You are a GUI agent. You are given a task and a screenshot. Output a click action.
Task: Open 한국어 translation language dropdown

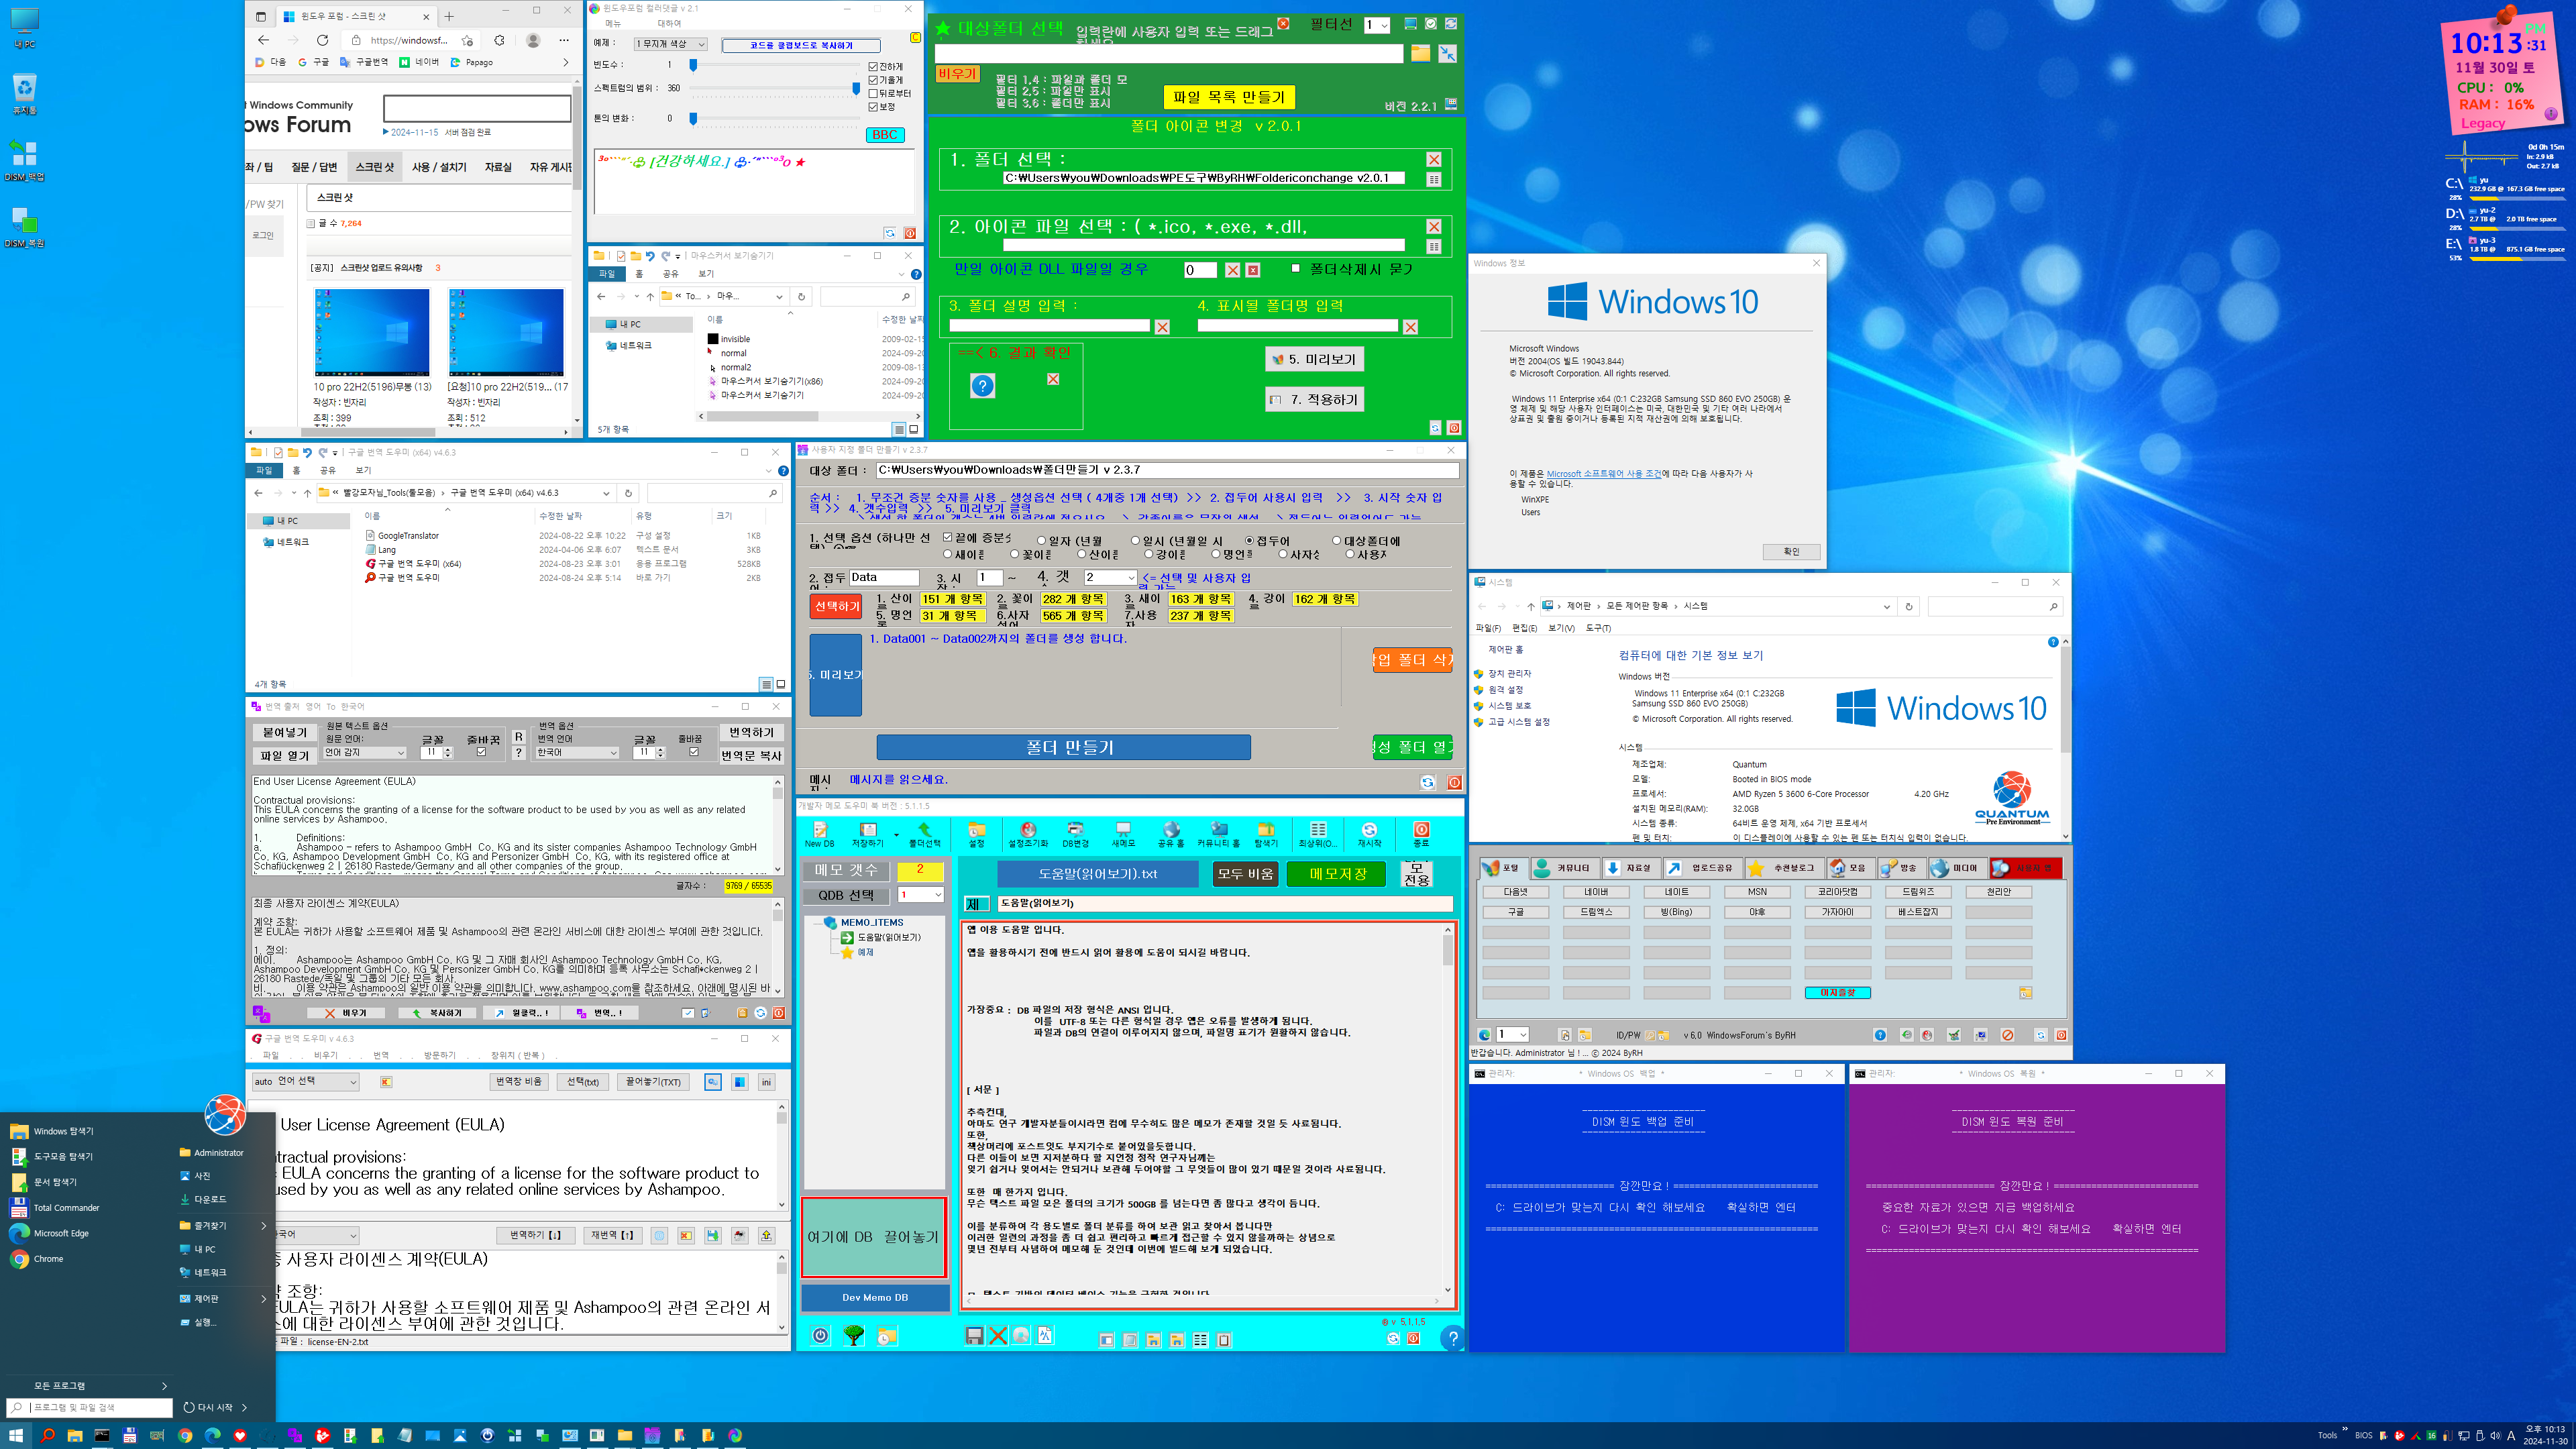click(x=577, y=753)
